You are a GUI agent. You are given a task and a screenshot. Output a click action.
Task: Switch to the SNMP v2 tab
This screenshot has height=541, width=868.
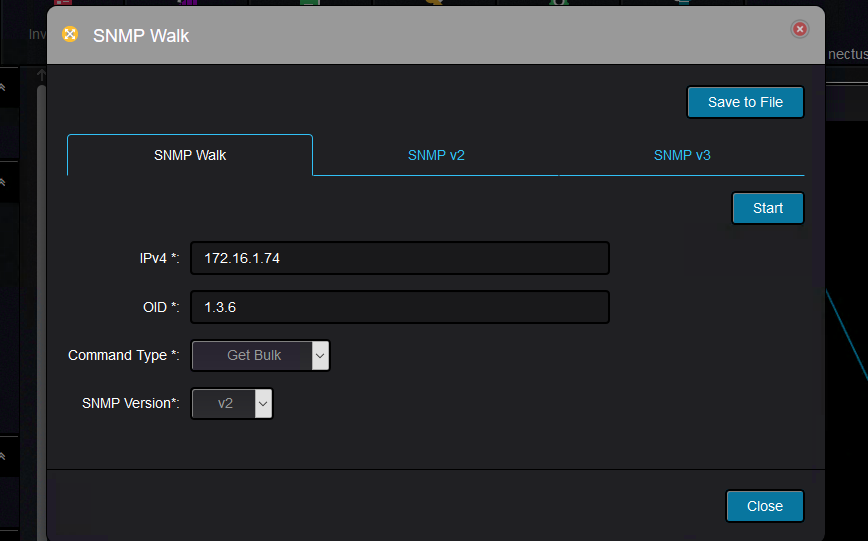pos(436,155)
